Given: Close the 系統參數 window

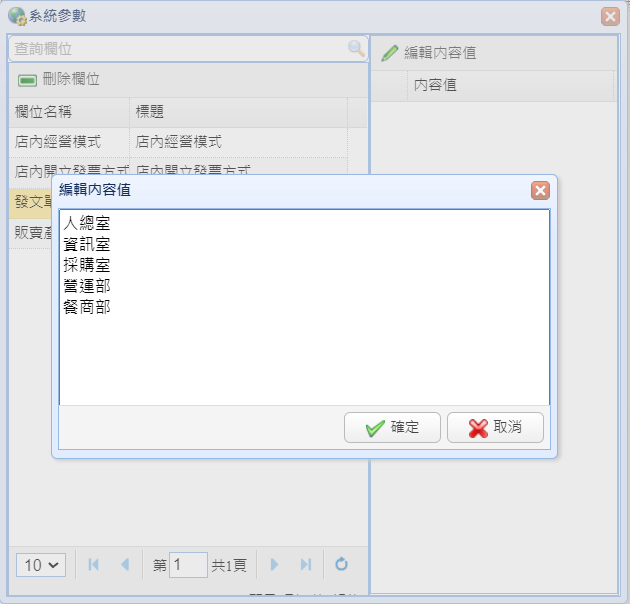Looking at the screenshot, I should click(x=610, y=17).
